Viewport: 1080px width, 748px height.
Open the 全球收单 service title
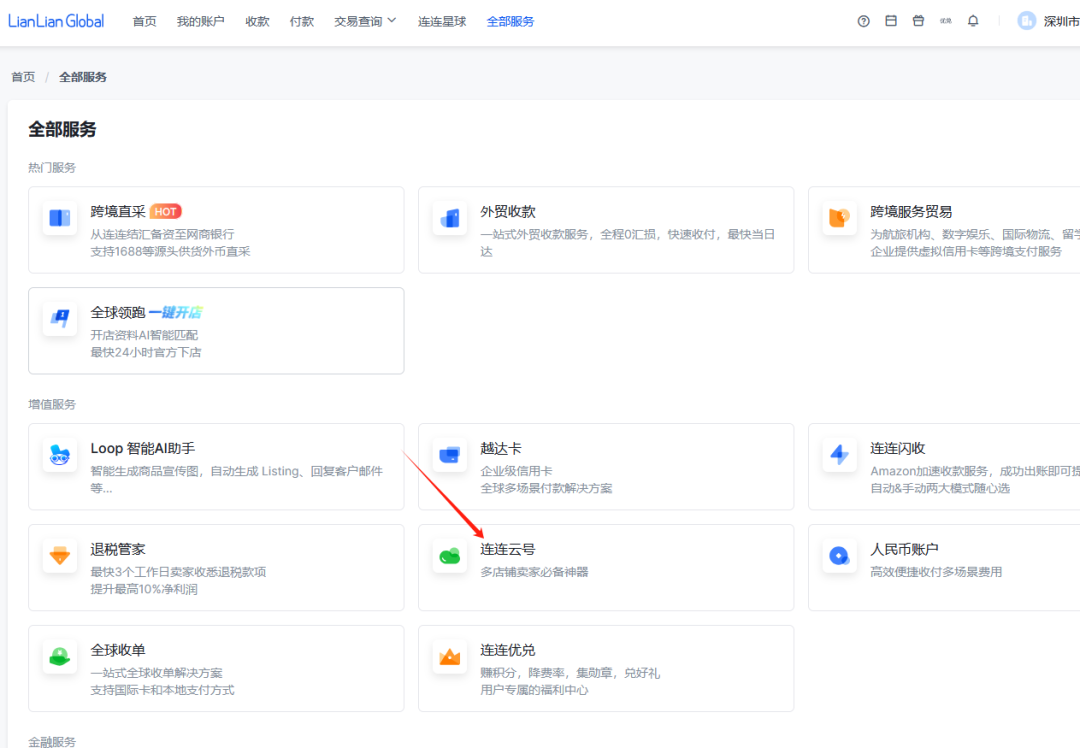point(118,650)
